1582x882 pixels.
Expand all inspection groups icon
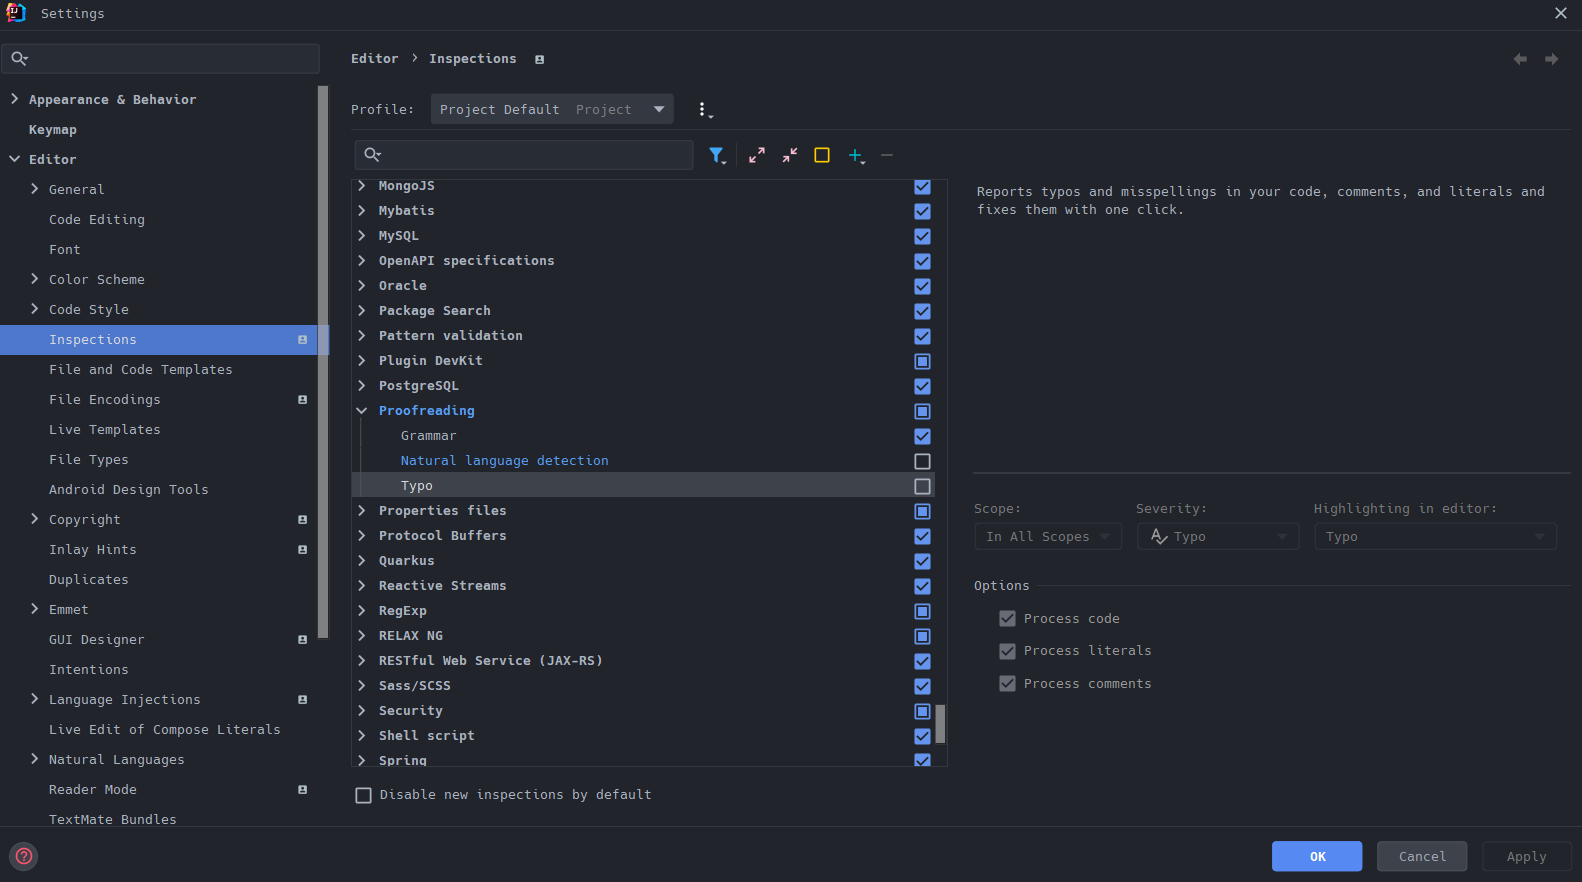click(x=757, y=155)
